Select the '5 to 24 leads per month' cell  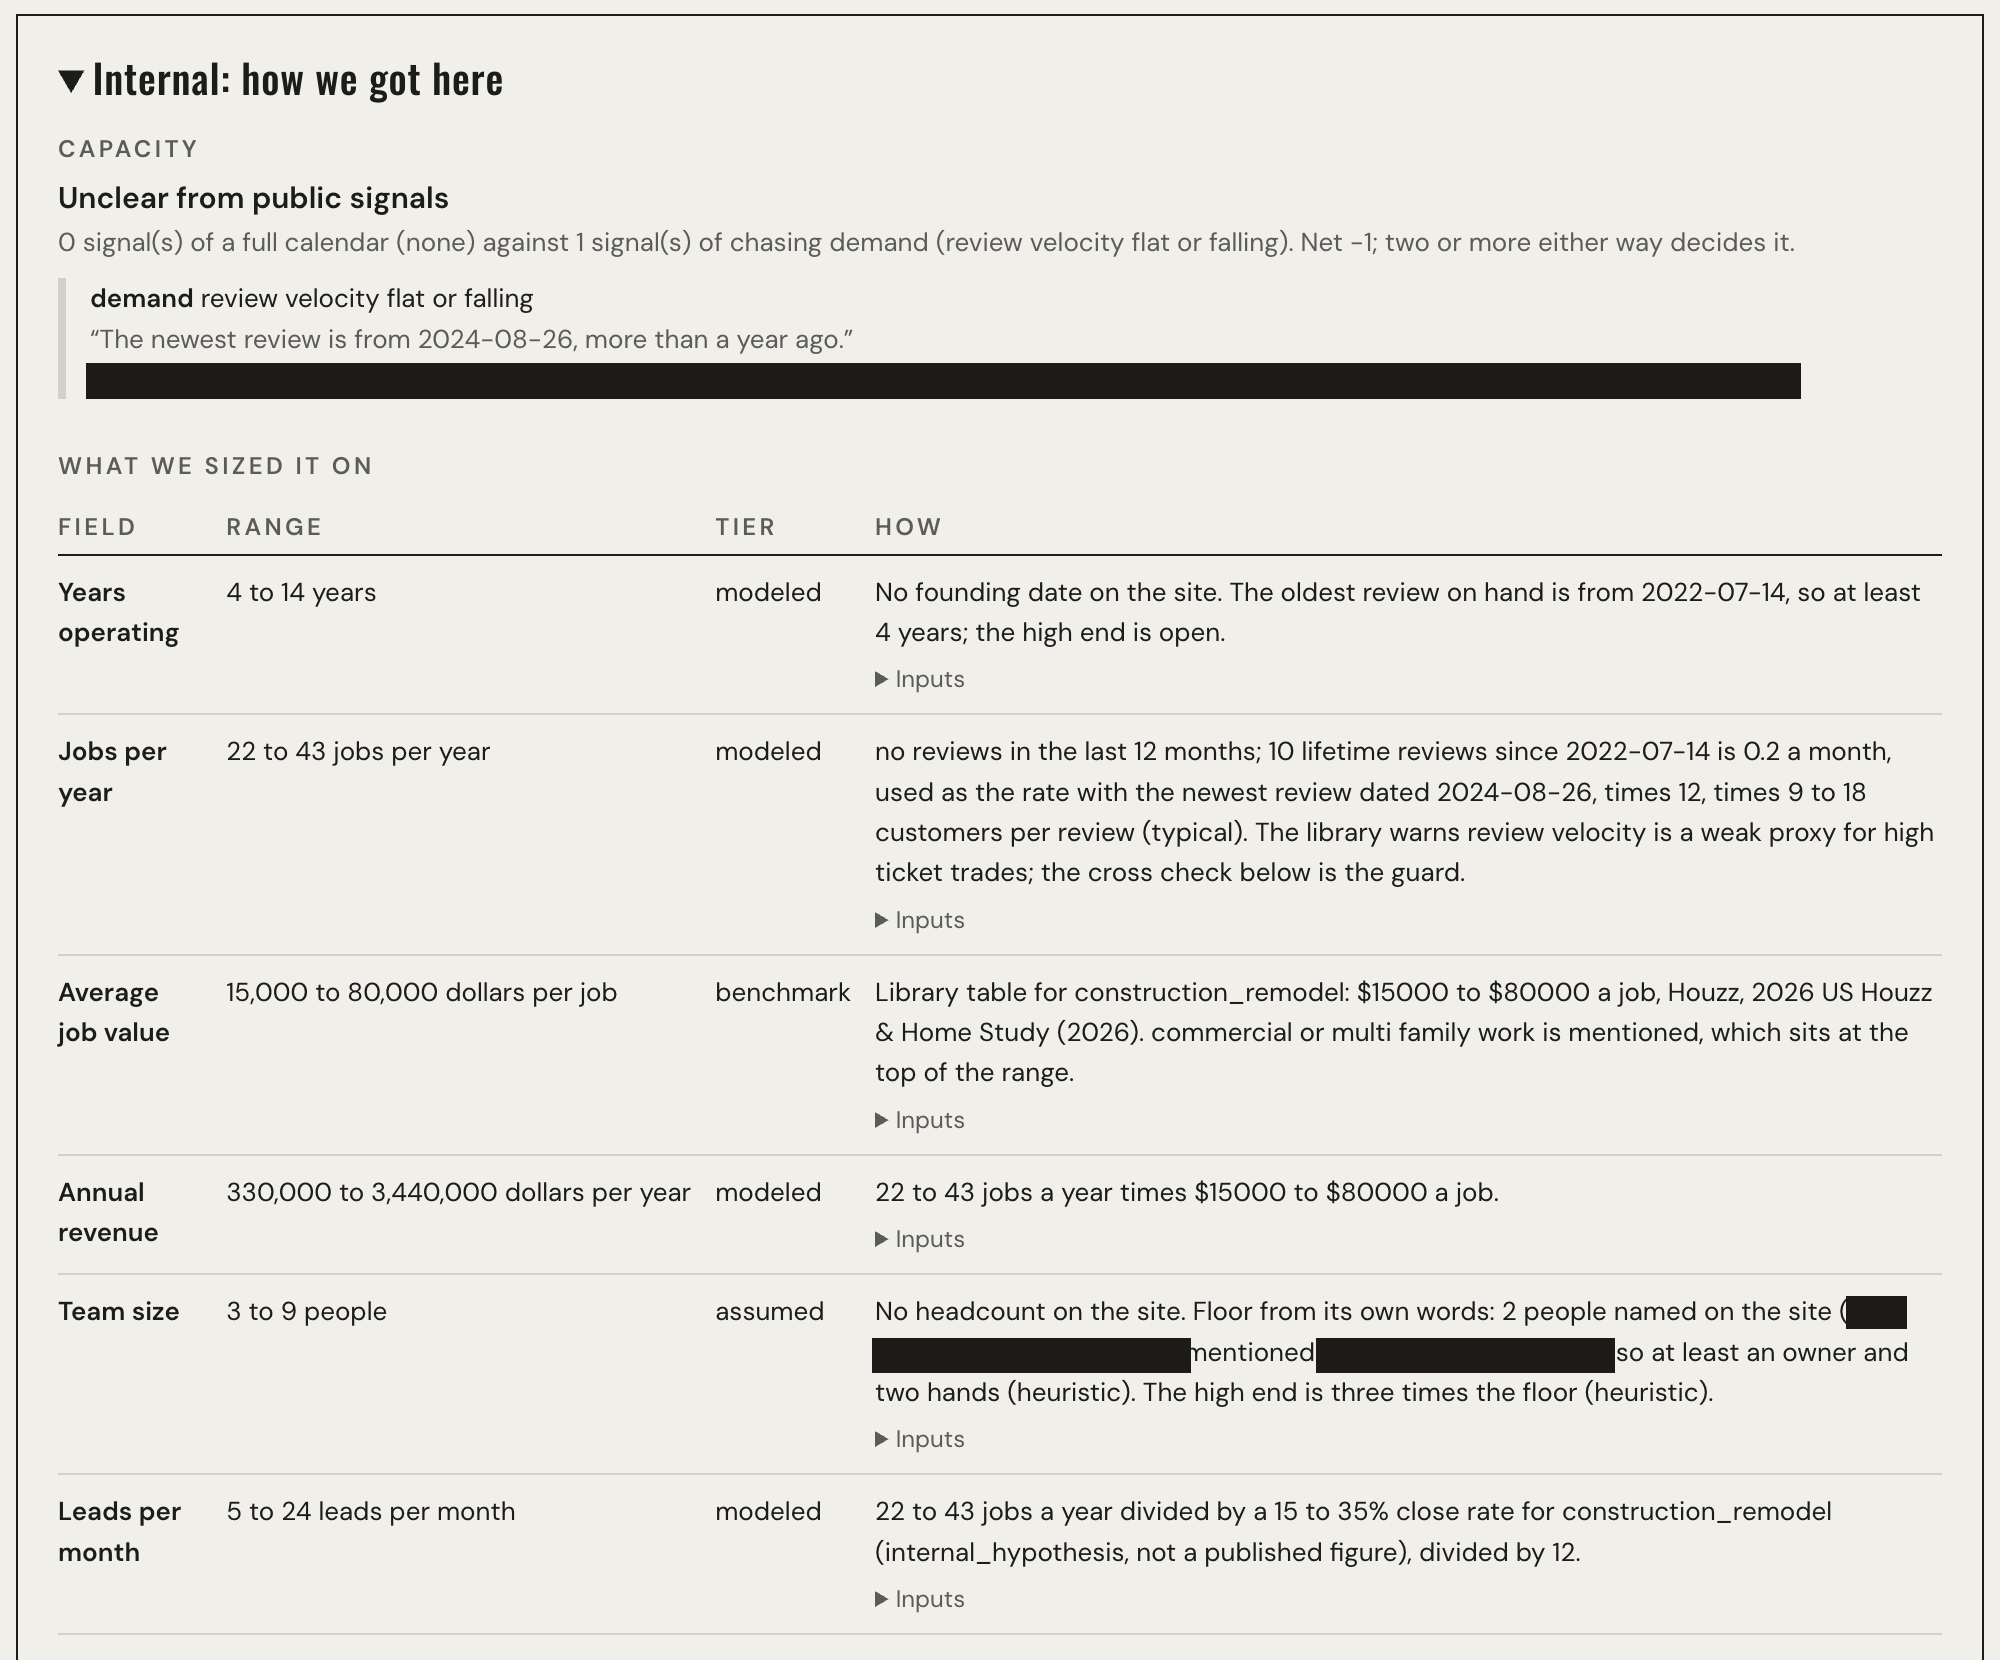[370, 1511]
